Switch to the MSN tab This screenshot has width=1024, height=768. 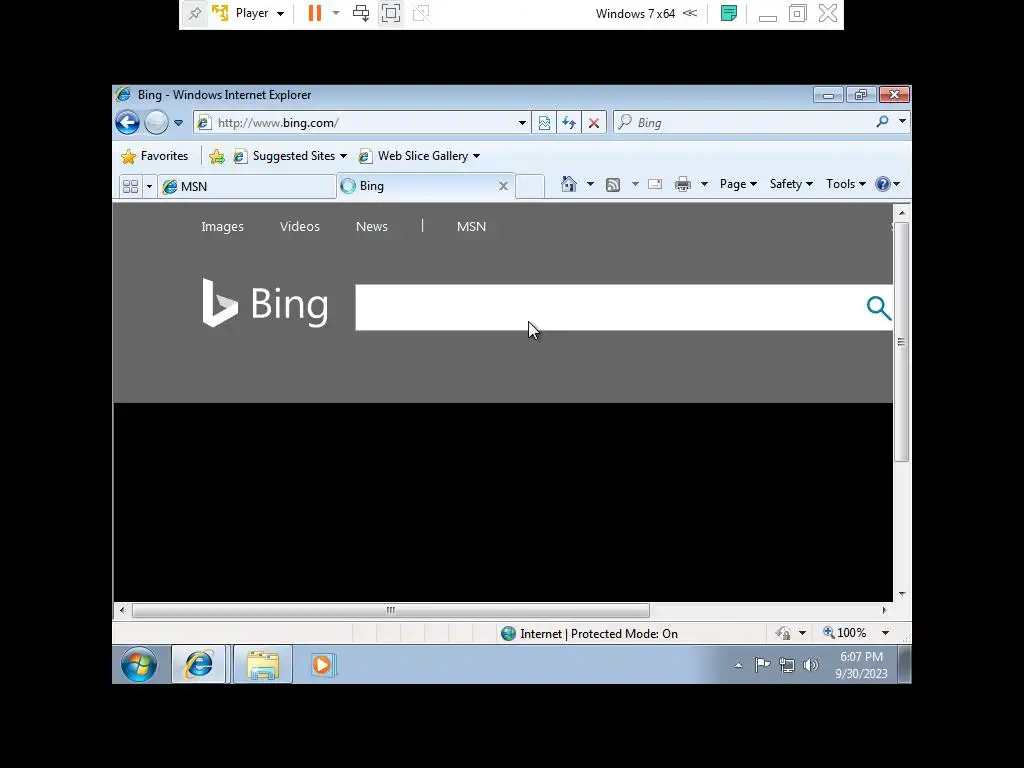coord(247,187)
